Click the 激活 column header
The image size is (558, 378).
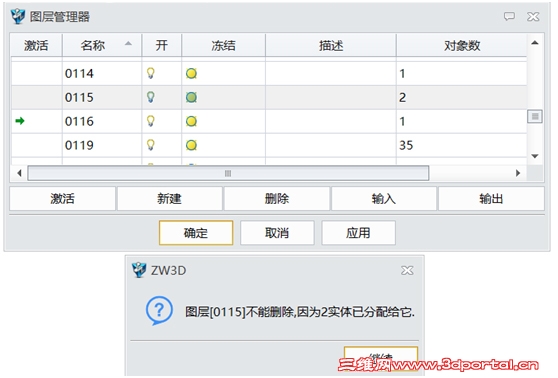coord(36,45)
